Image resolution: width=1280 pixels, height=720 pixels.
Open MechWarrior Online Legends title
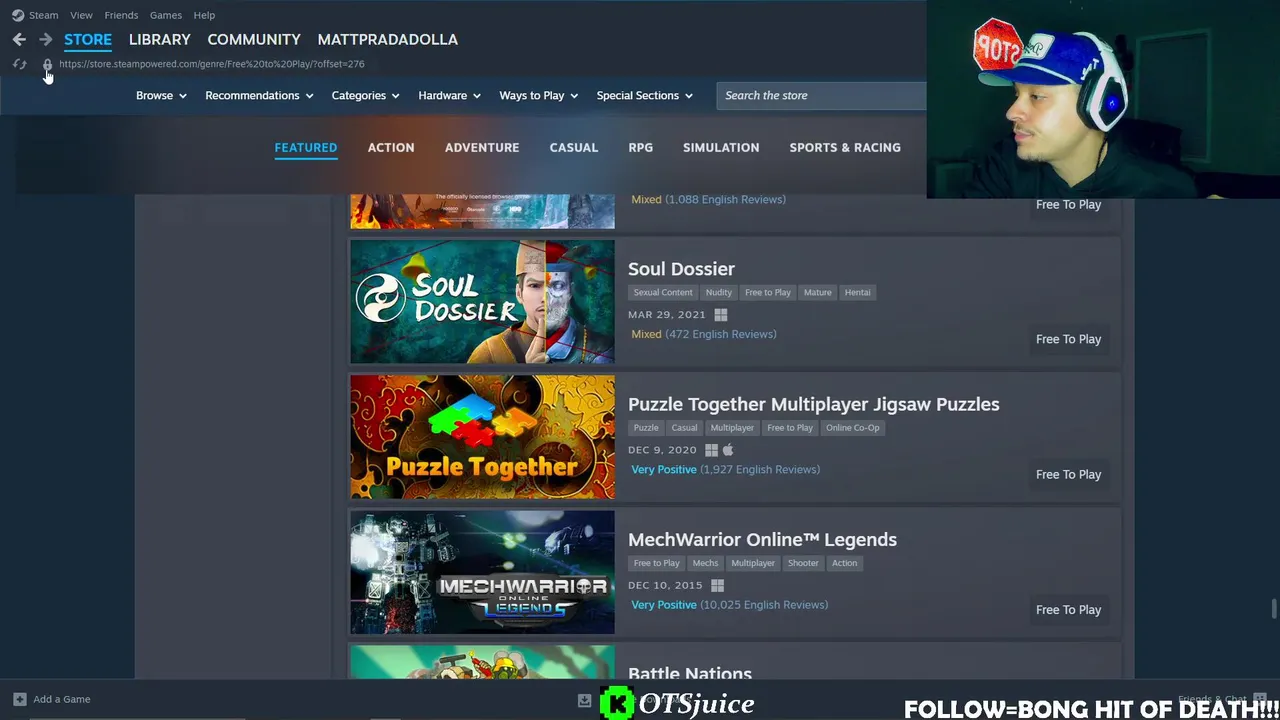[762, 539]
